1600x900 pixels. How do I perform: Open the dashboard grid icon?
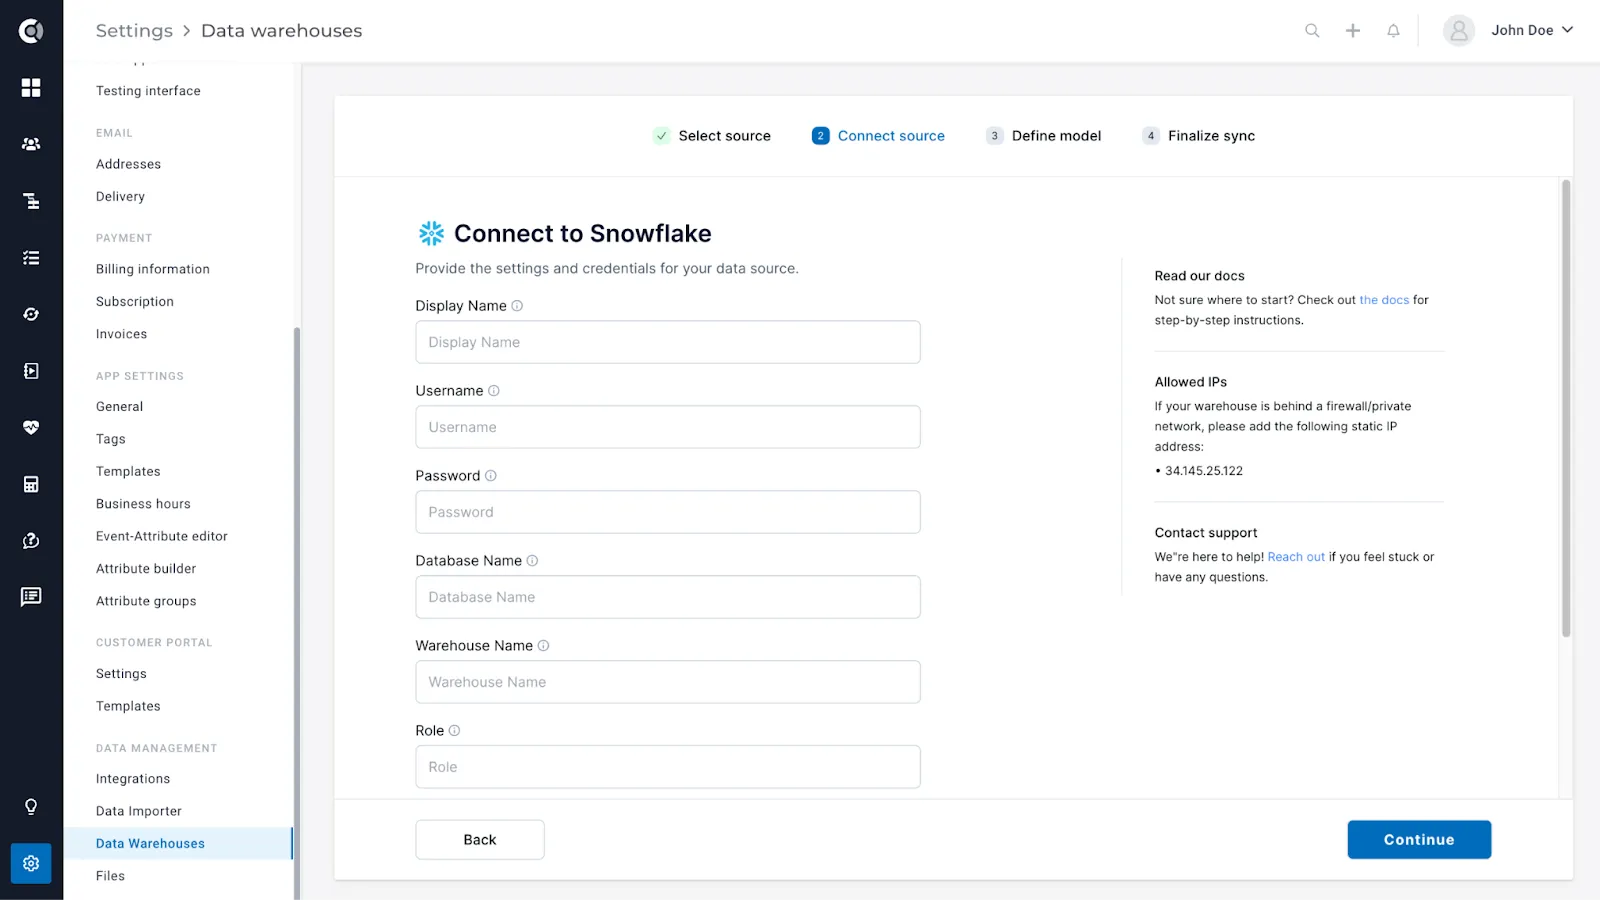(31, 88)
